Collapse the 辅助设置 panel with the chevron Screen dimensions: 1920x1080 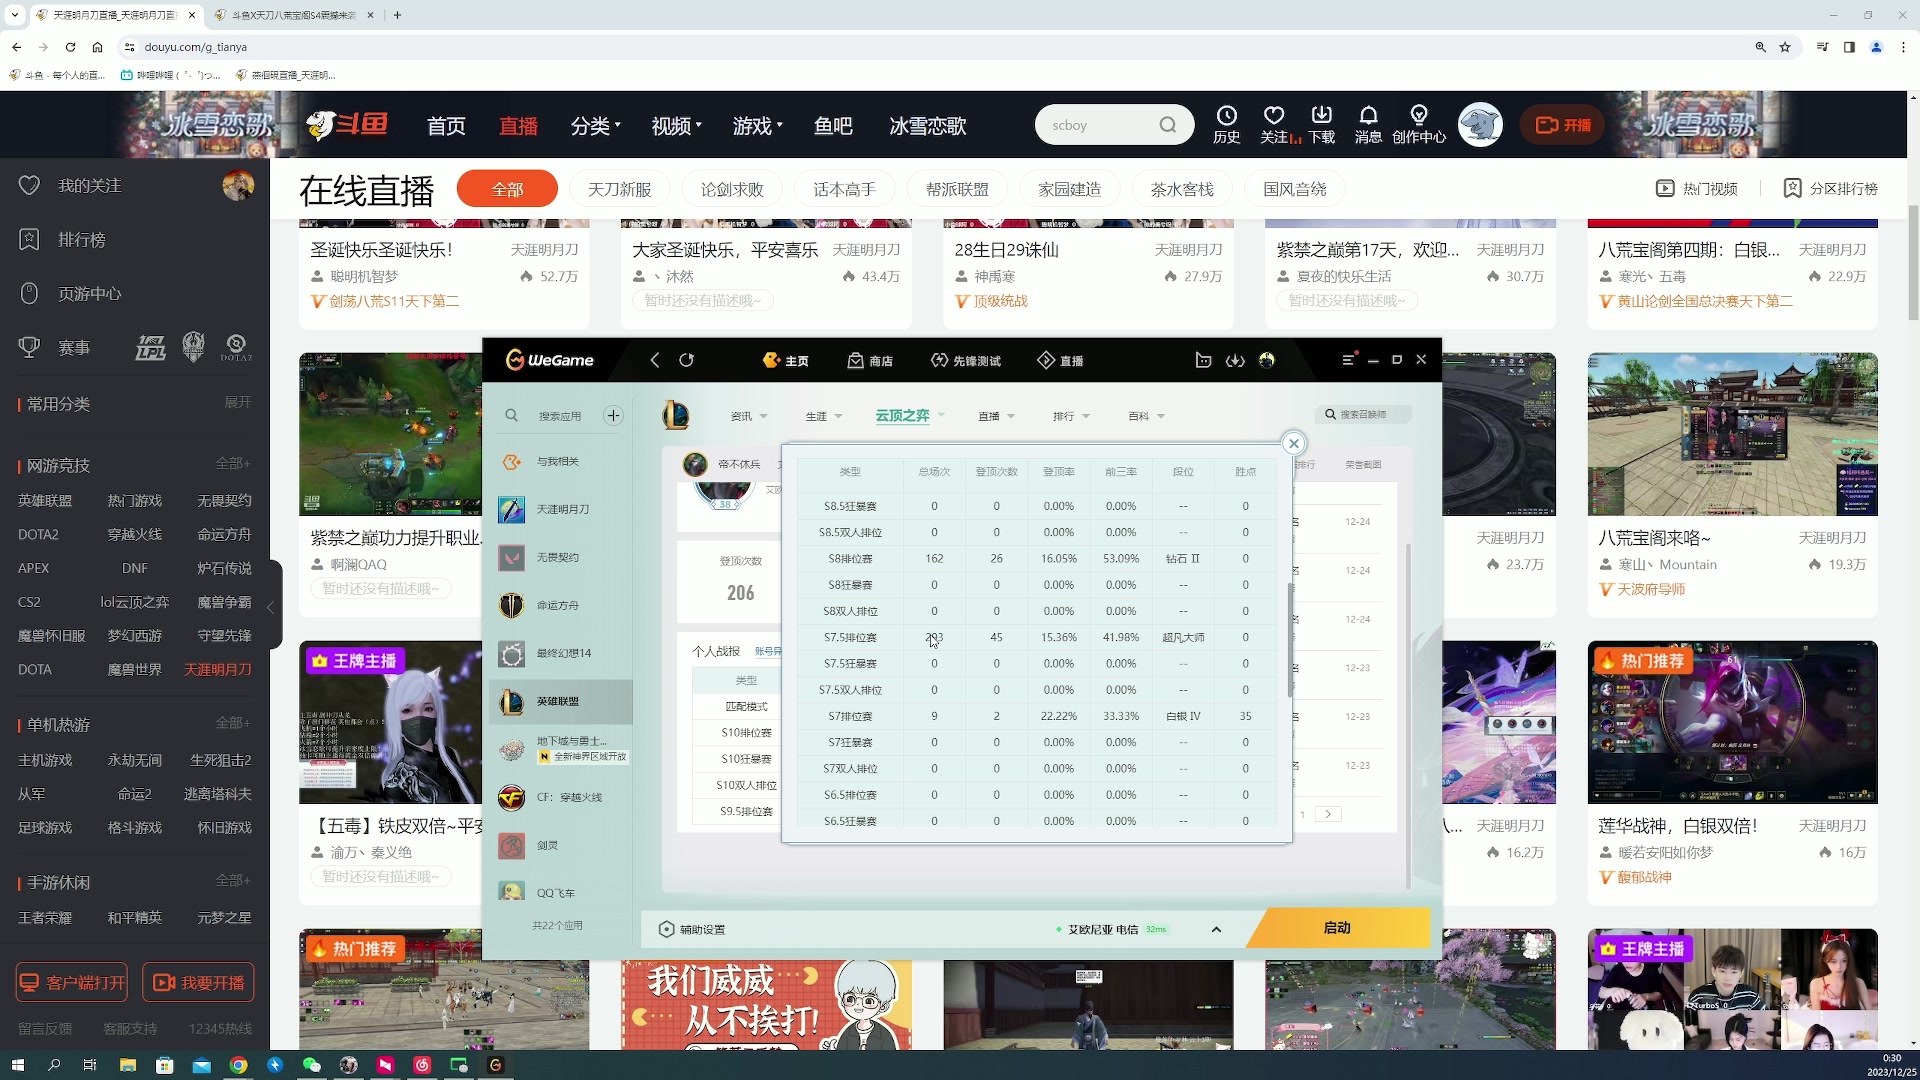click(1217, 929)
